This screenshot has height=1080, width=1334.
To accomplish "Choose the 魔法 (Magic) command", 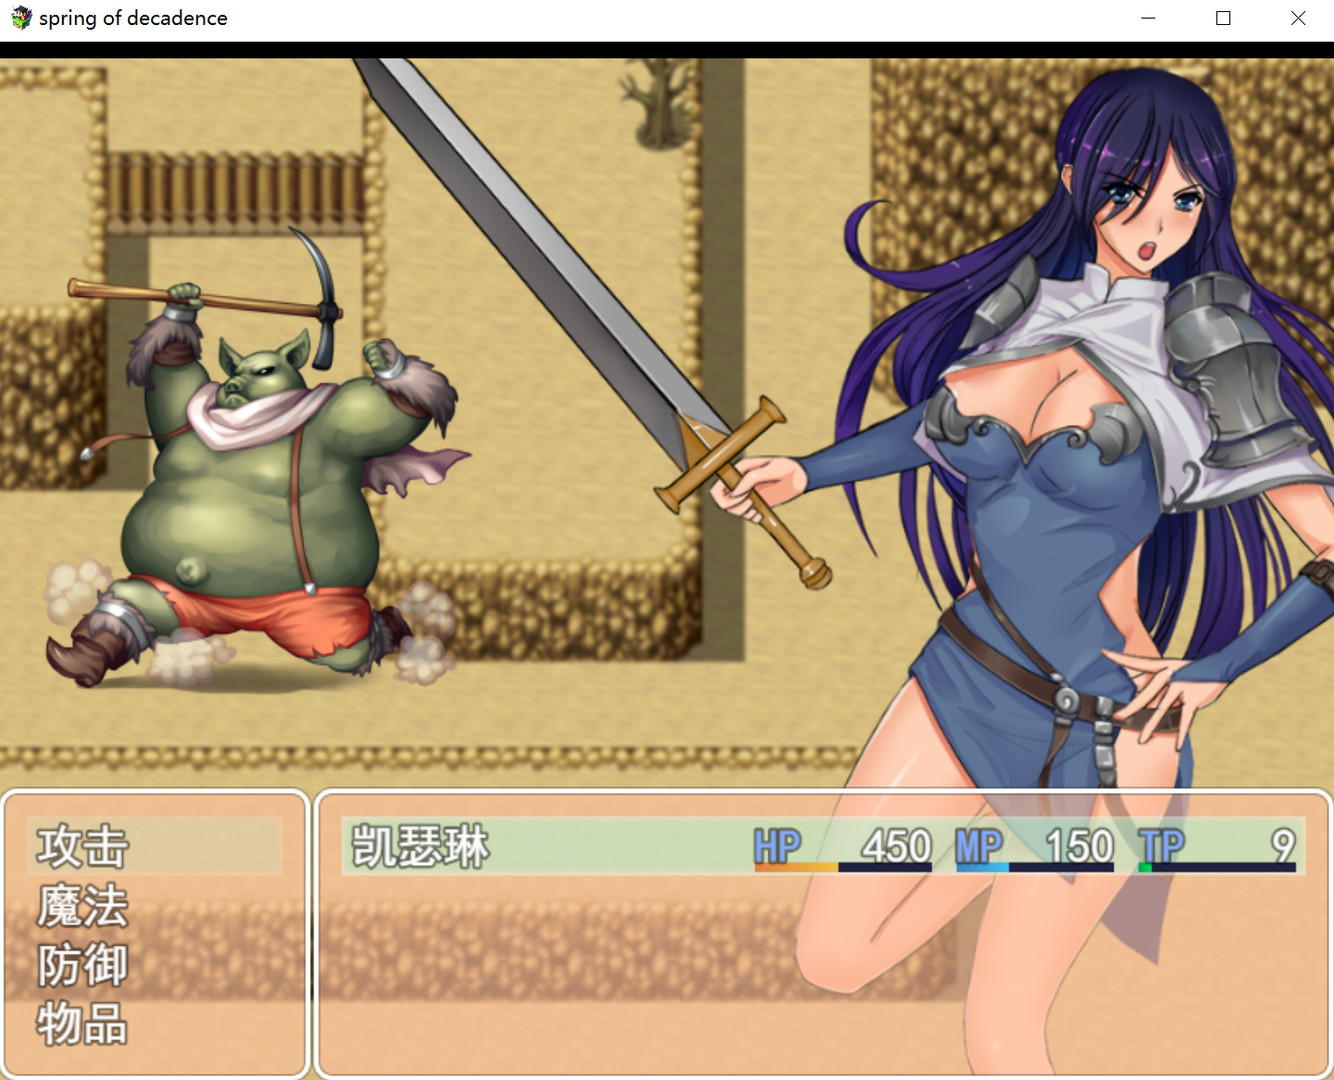I will [84, 906].
